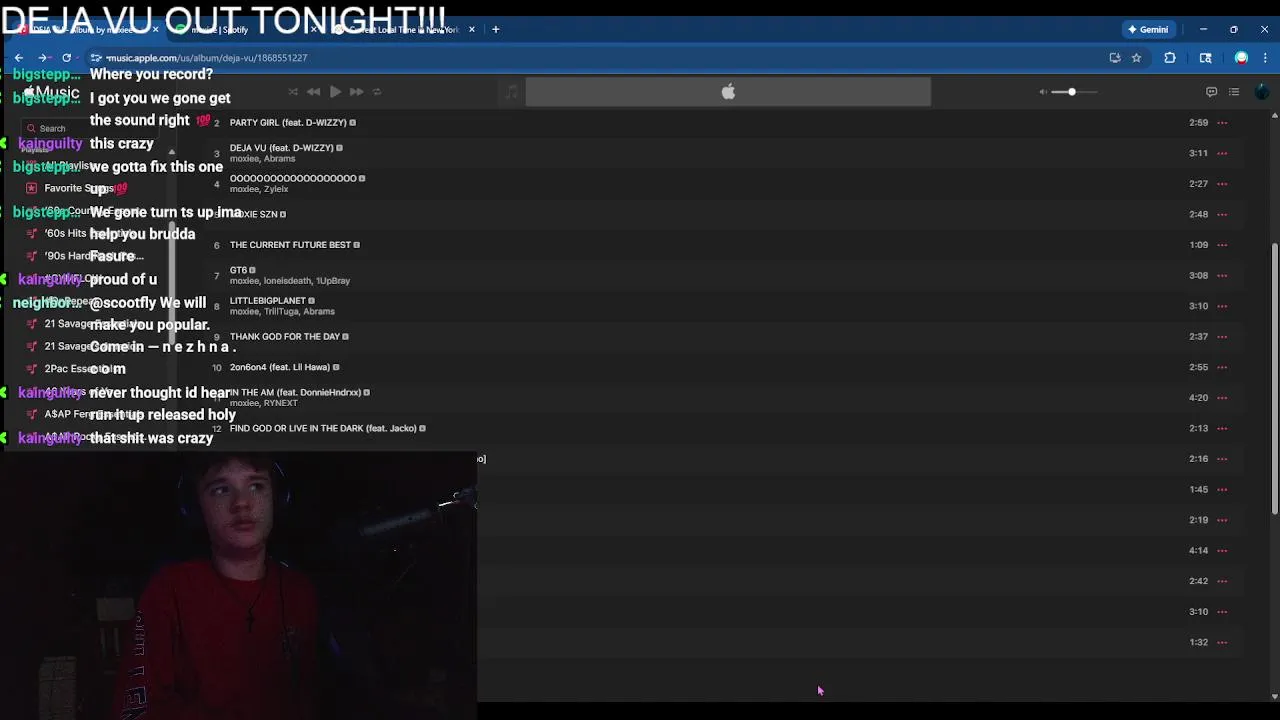Open more options for 1:32 track row

(1222, 642)
